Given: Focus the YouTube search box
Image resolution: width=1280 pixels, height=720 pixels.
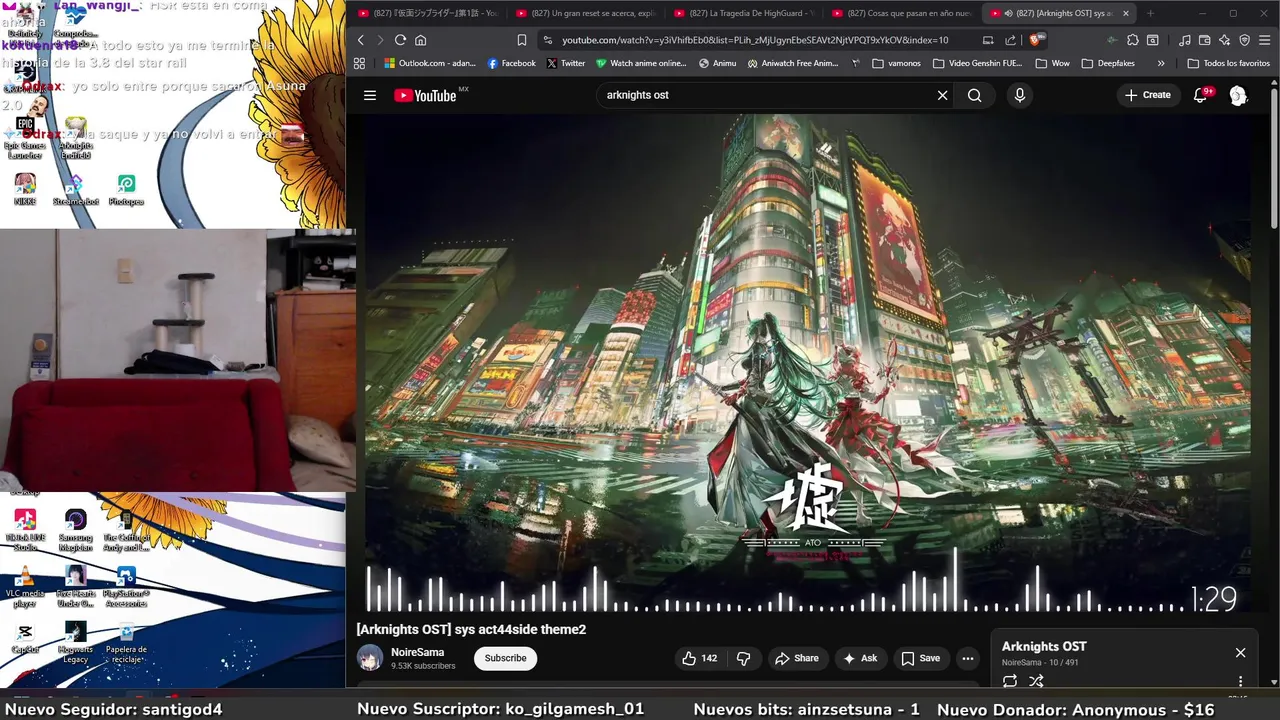Looking at the screenshot, I should (765, 95).
